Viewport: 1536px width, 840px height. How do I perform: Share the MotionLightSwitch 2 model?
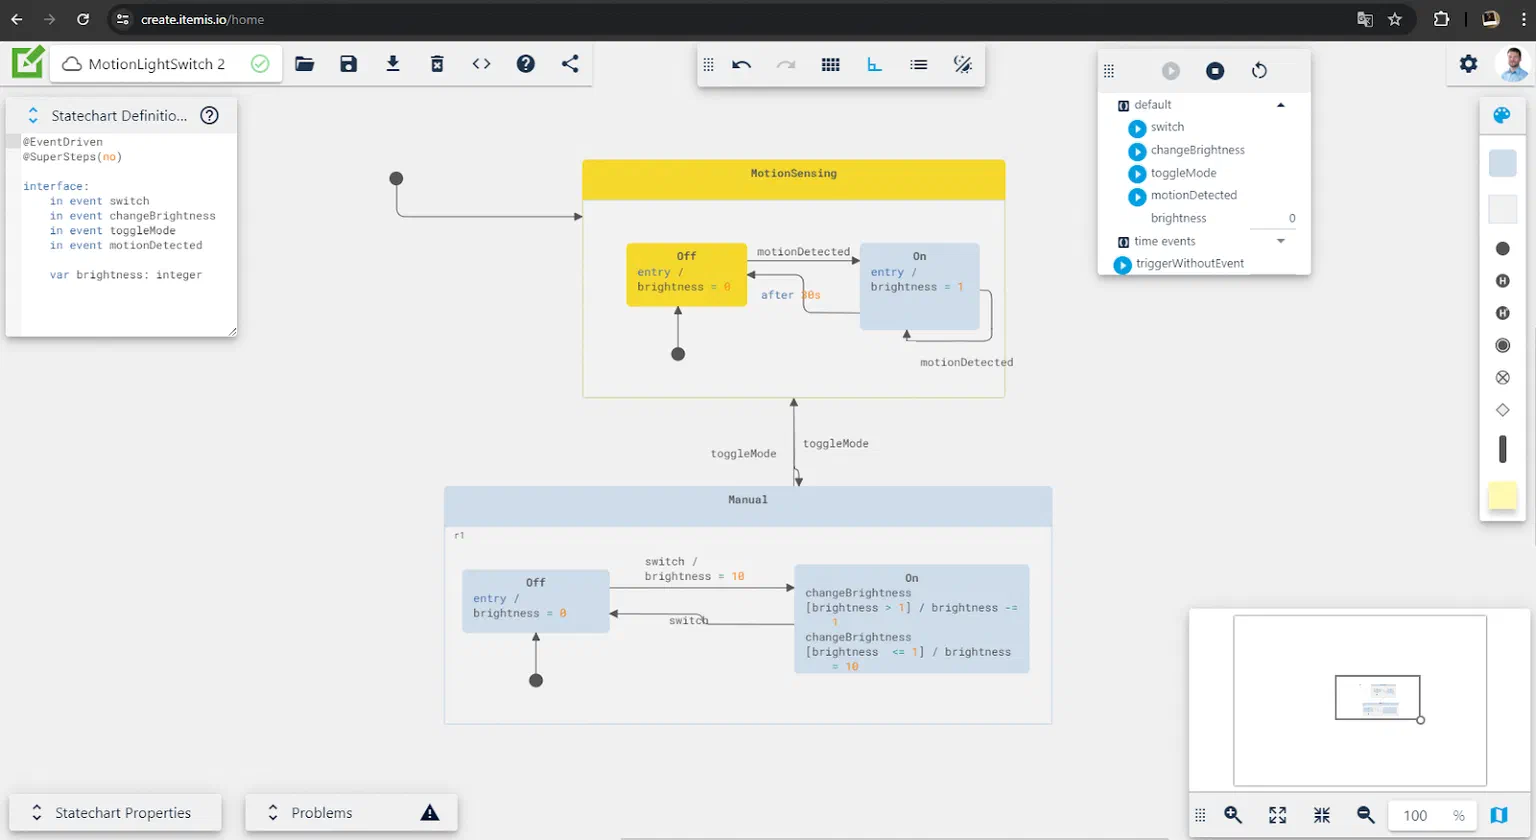570,64
